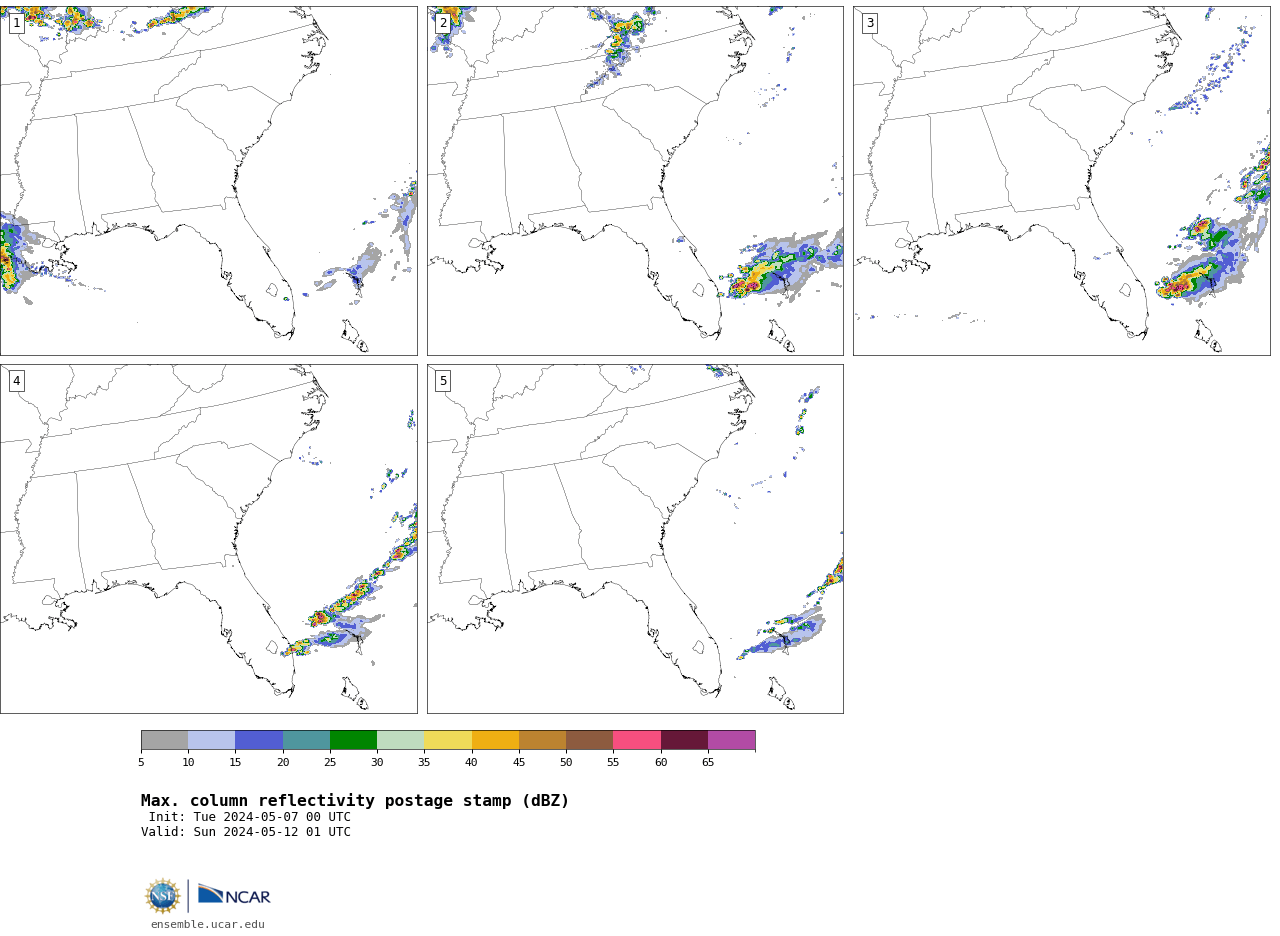Click the colorbar tick label 35
This screenshot has width=1280, height=936.
[x=424, y=763]
